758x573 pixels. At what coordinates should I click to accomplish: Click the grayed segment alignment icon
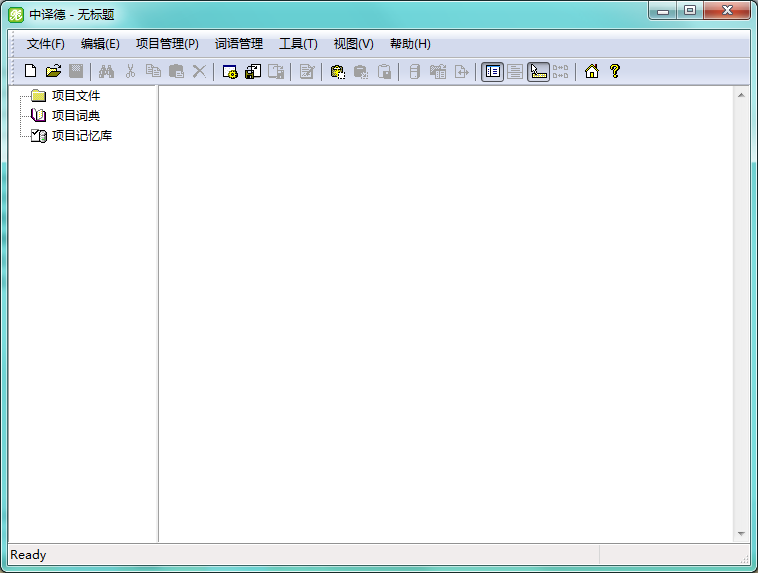[x=561, y=72]
